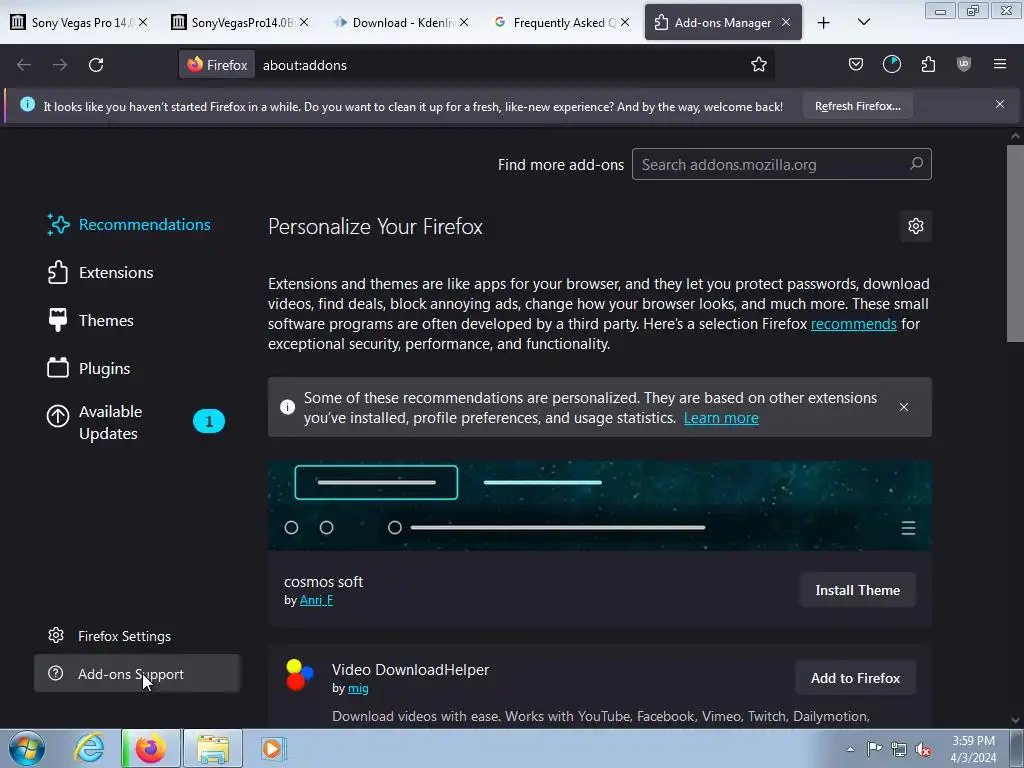Dismiss the personalized recommendations notice
1024x768 pixels.
tap(903, 407)
